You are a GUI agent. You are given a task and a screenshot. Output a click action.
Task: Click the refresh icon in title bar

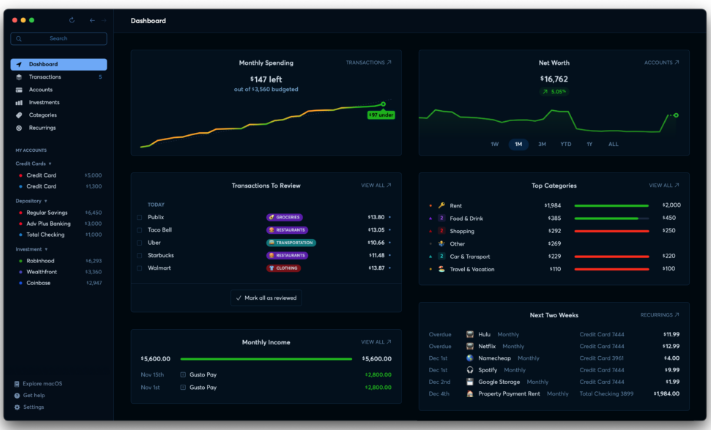72,20
